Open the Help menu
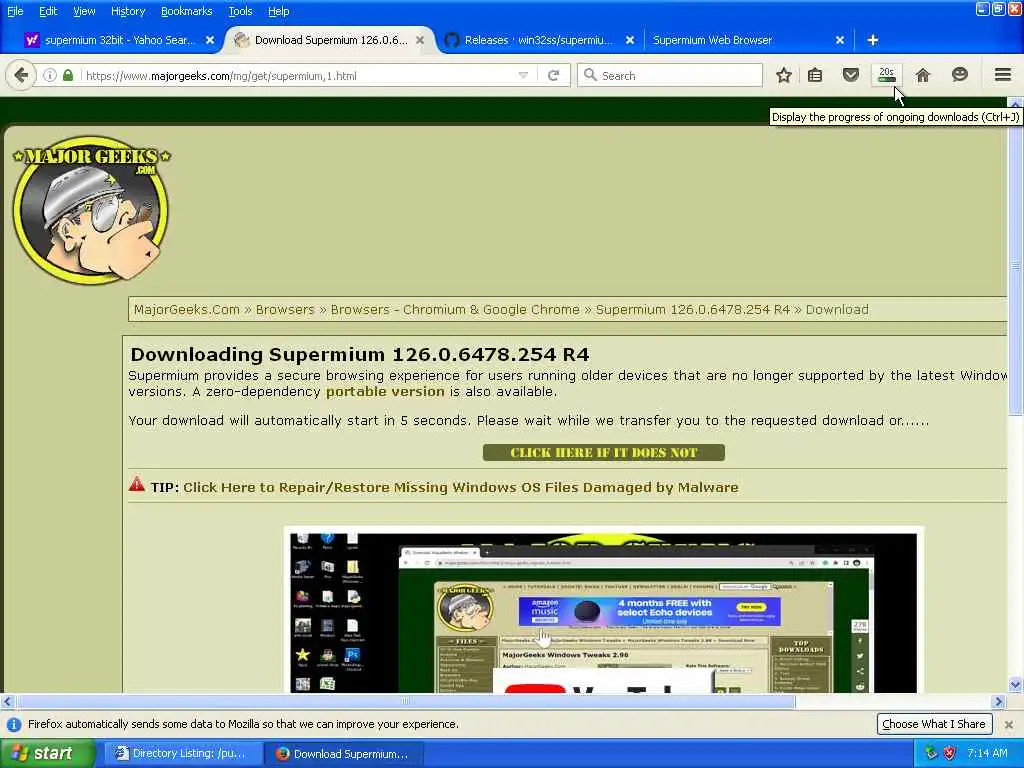 pos(278,11)
